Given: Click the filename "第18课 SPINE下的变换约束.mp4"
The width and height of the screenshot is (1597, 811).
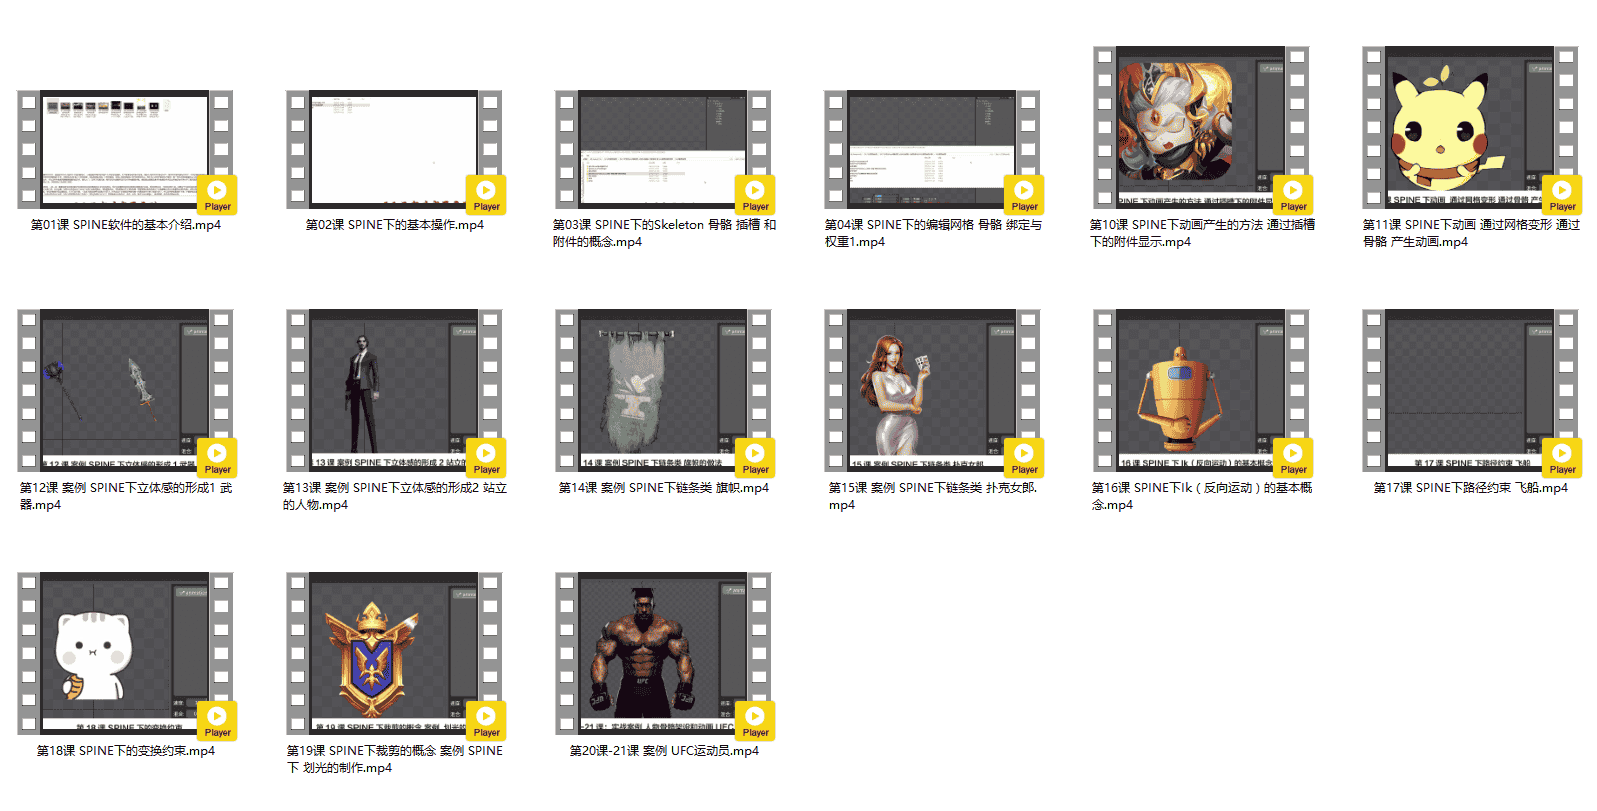Looking at the screenshot, I should [126, 751].
